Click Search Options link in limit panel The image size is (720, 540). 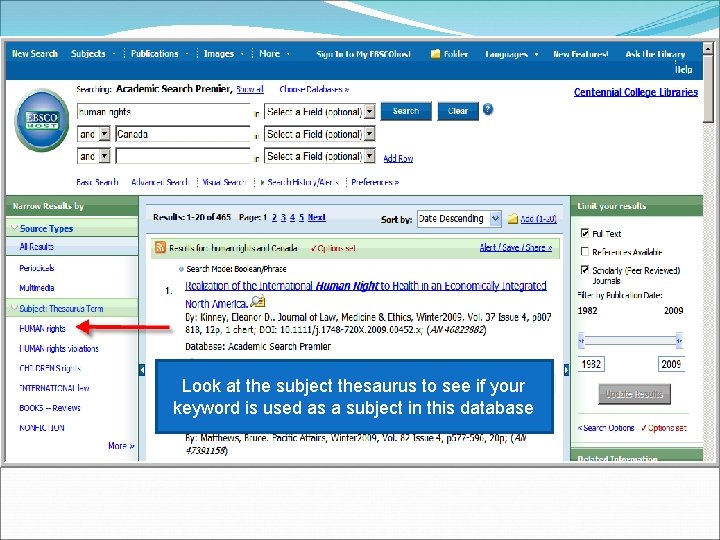pos(606,428)
